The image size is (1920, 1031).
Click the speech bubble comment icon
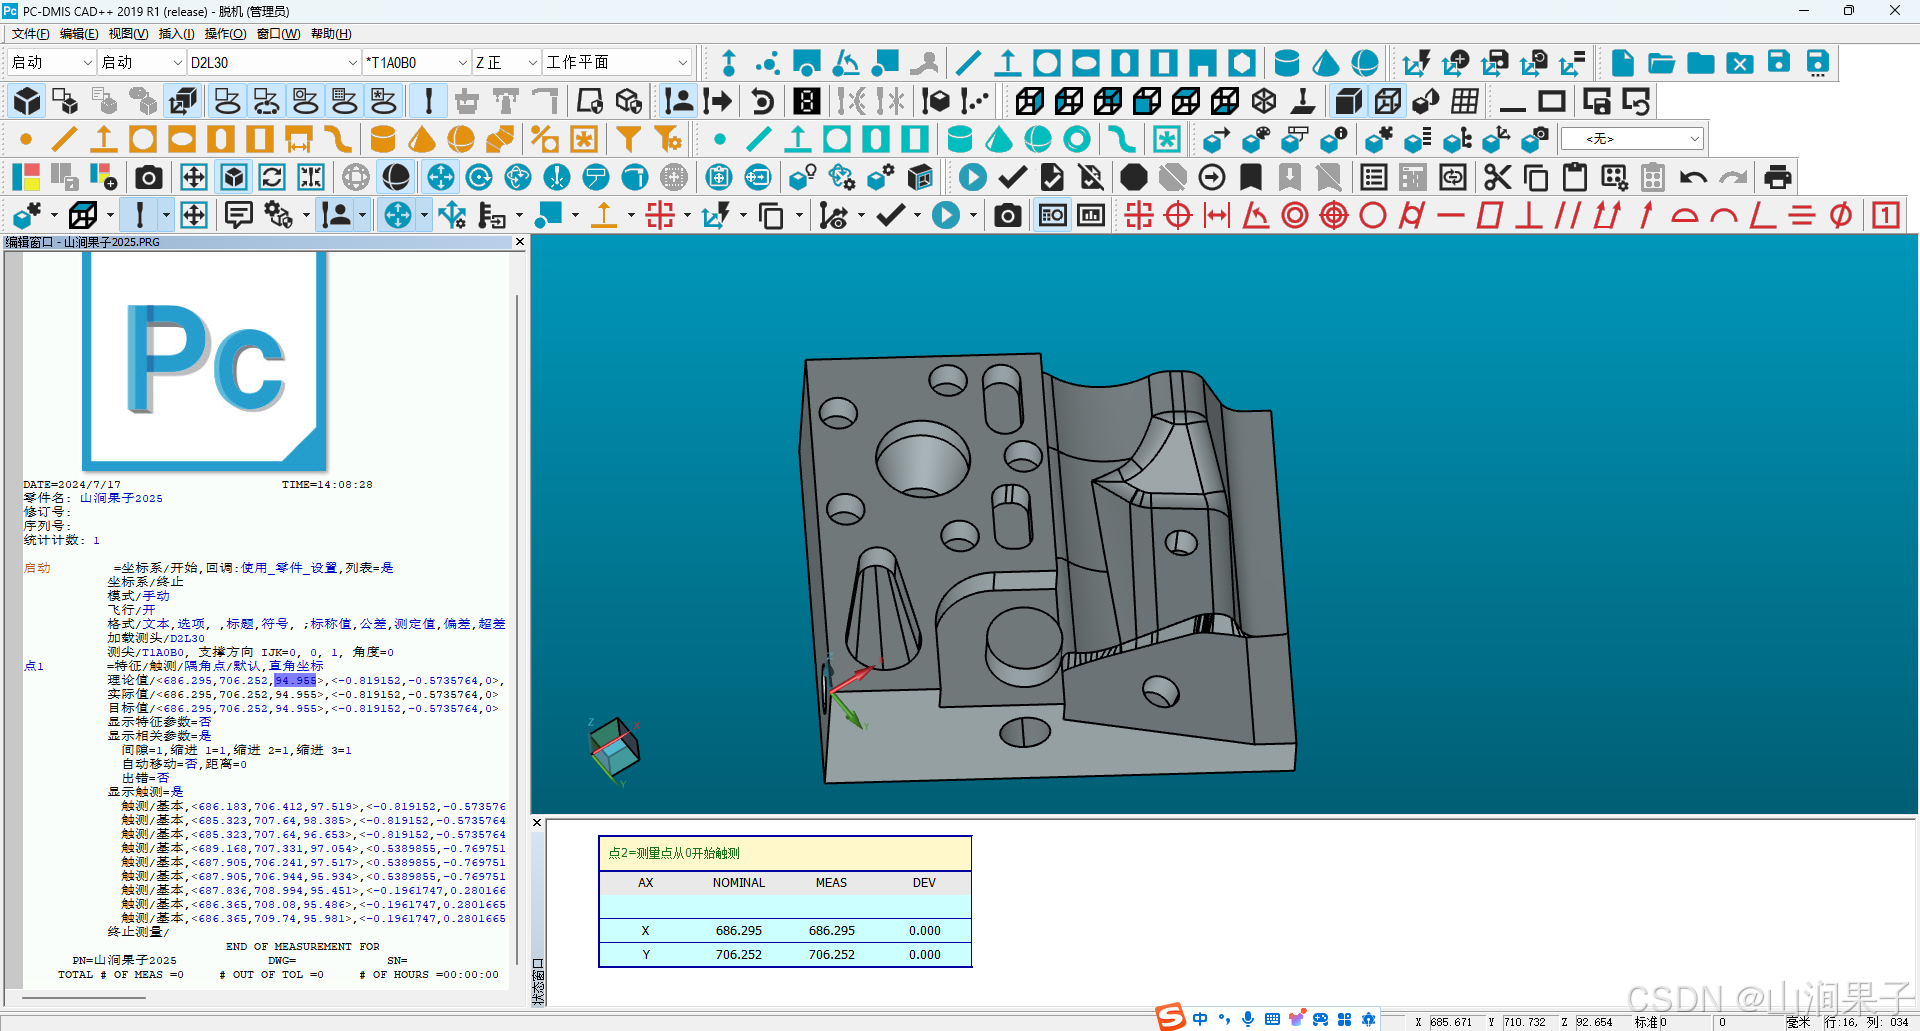tap(238, 215)
